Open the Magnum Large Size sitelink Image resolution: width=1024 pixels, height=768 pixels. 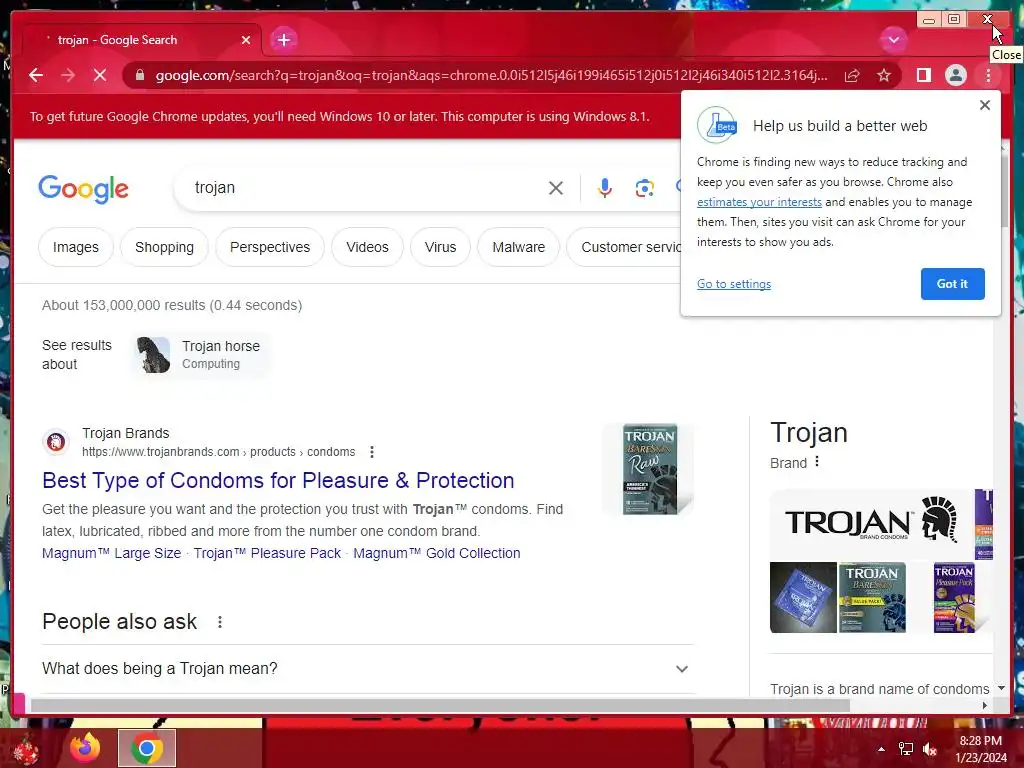pos(112,553)
